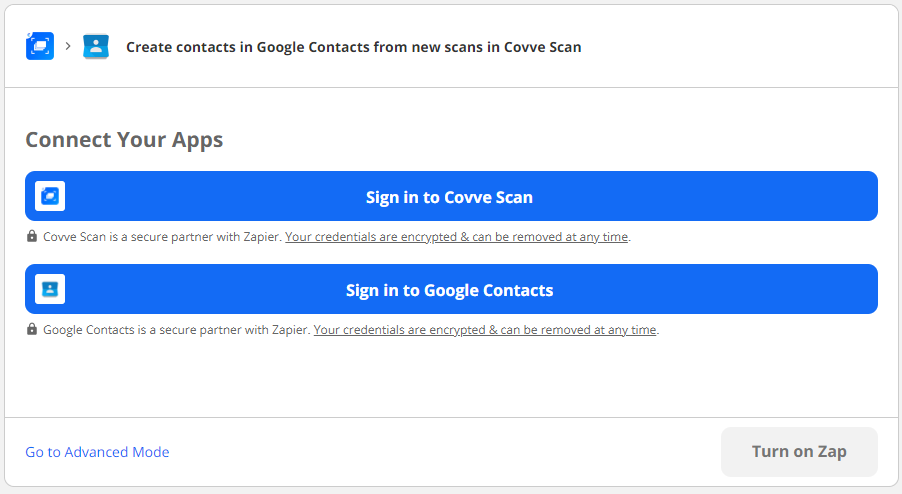Click the Covve Scan logo inside sign-in button
Screen dimensions: 902x494
pyautogui.click(x=50, y=196)
